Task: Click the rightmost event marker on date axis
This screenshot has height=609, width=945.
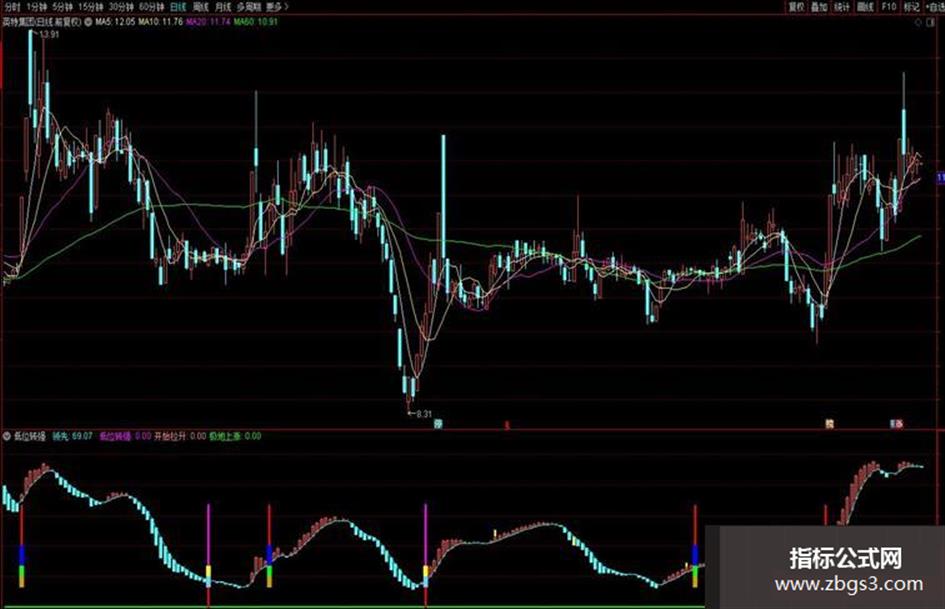Action: pos(898,424)
